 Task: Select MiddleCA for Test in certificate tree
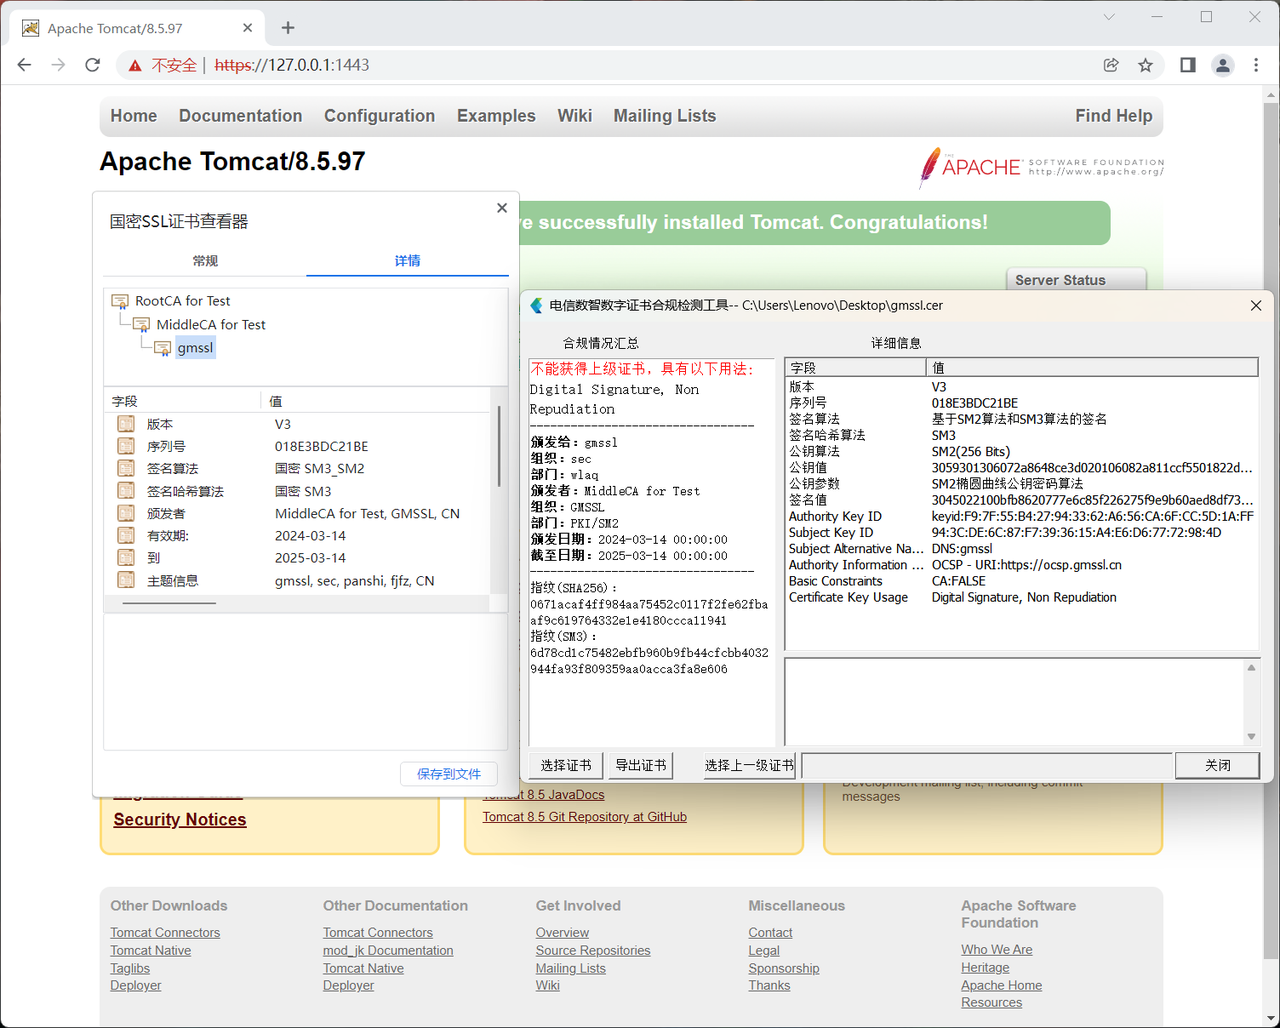click(211, 325)
